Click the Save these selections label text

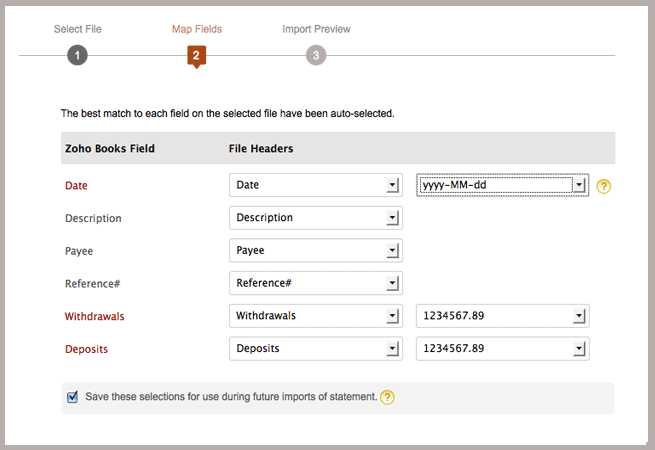(231, 397)
